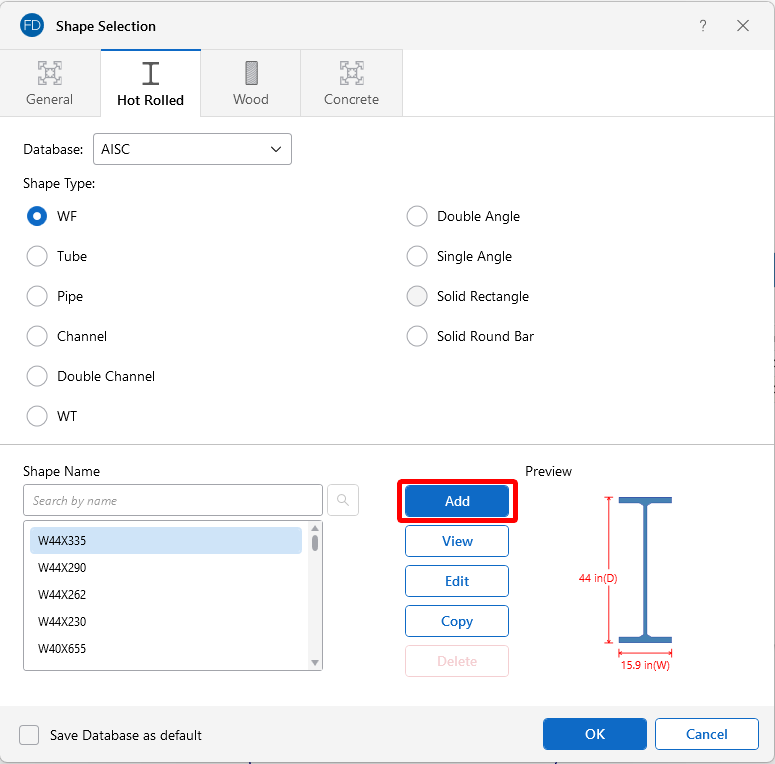
Task: Open the General tab
Action: pyautogui.click(x=50, y=84)
